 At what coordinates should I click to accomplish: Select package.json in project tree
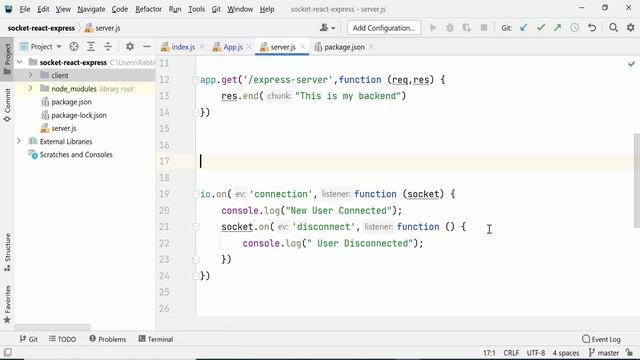71,102
